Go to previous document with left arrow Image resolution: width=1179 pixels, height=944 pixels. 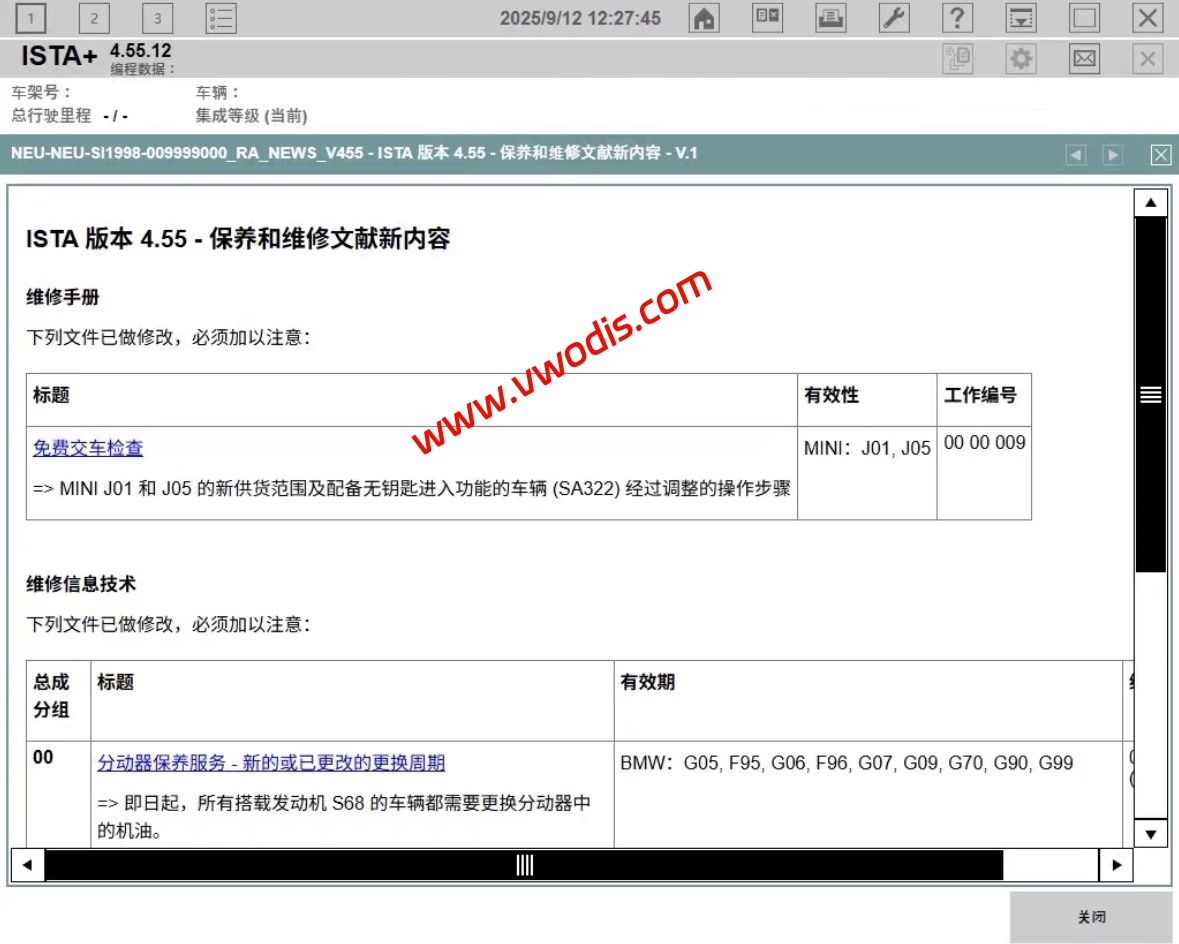pos(1076,155)
